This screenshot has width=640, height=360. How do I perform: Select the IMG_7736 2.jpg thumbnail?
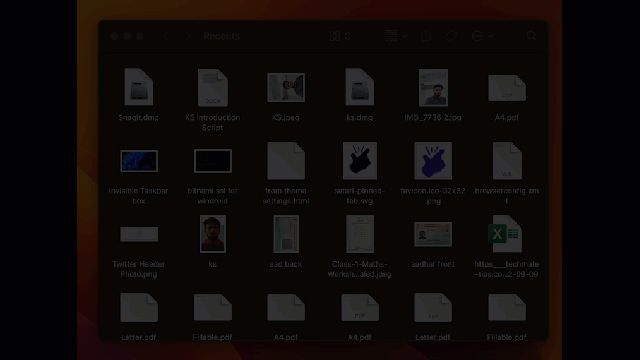tap(433, 87)
